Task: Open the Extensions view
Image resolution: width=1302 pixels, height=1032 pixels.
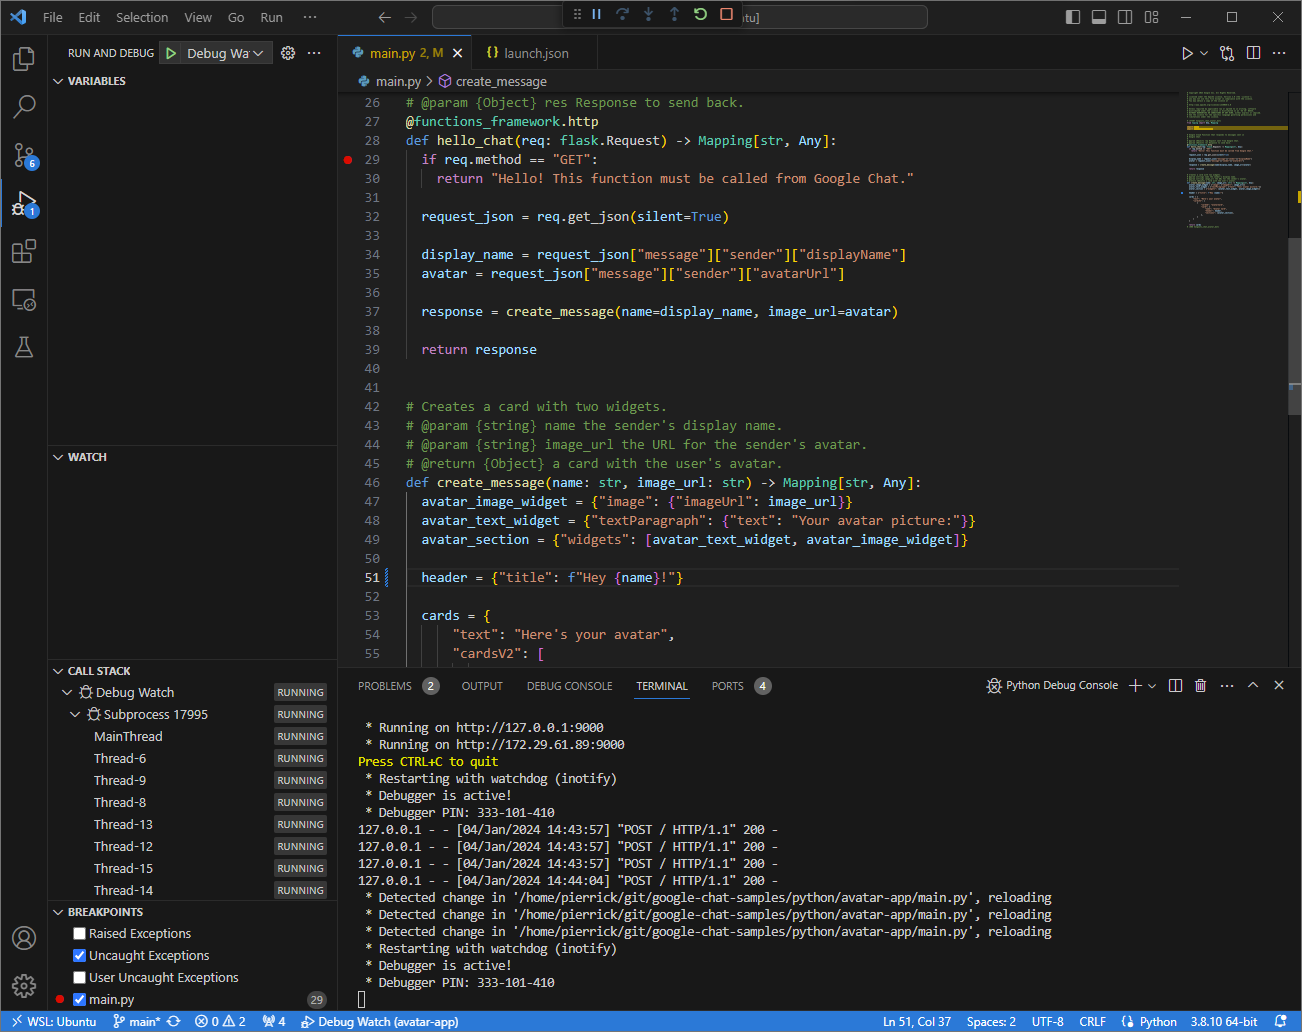Action: click(24, 252)
